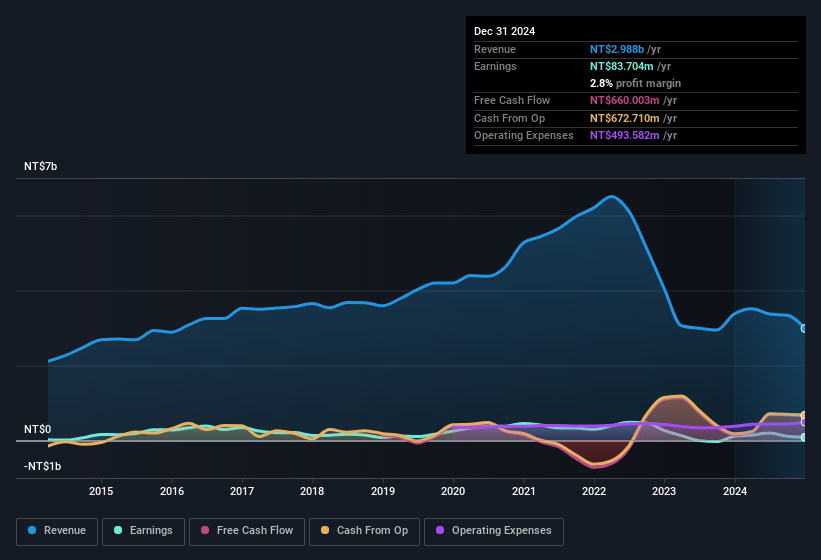The height and width of the screenshot is (560, 821).
Task: Click the NT$83.704m earnings value
Action: pyautogui.click(x=622, y=66)
